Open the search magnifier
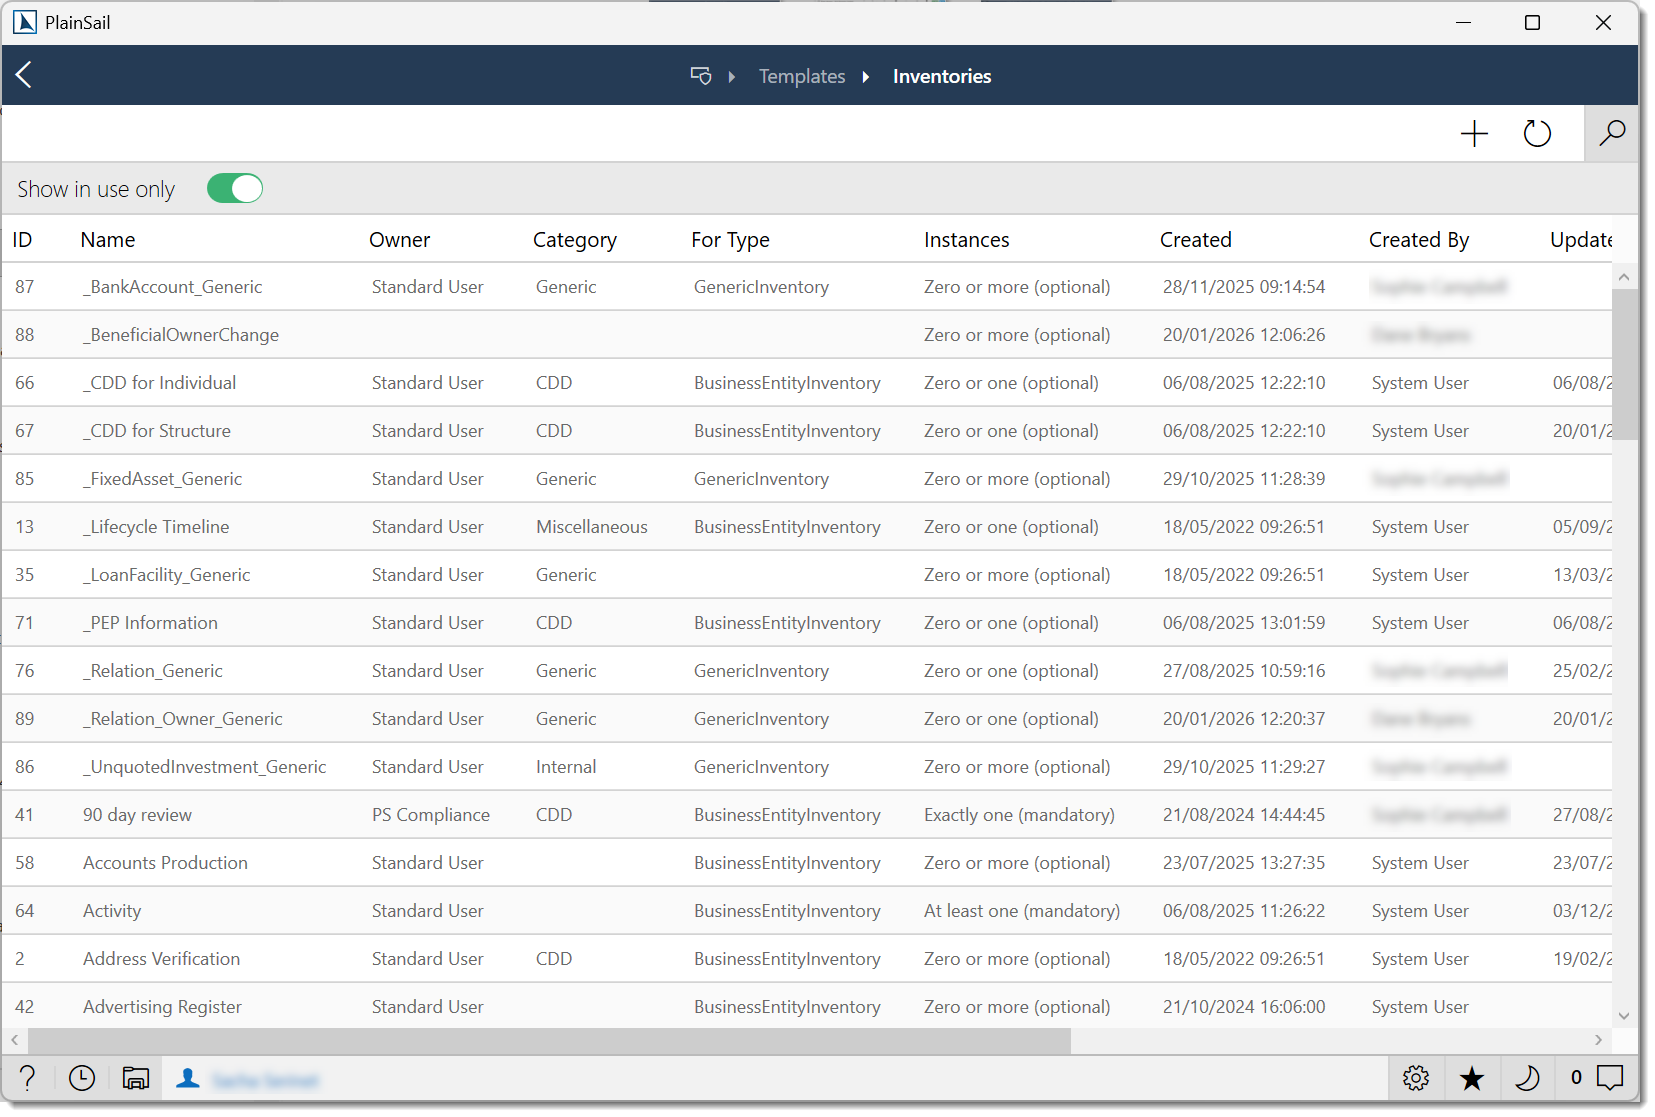 coord(1611,134)
